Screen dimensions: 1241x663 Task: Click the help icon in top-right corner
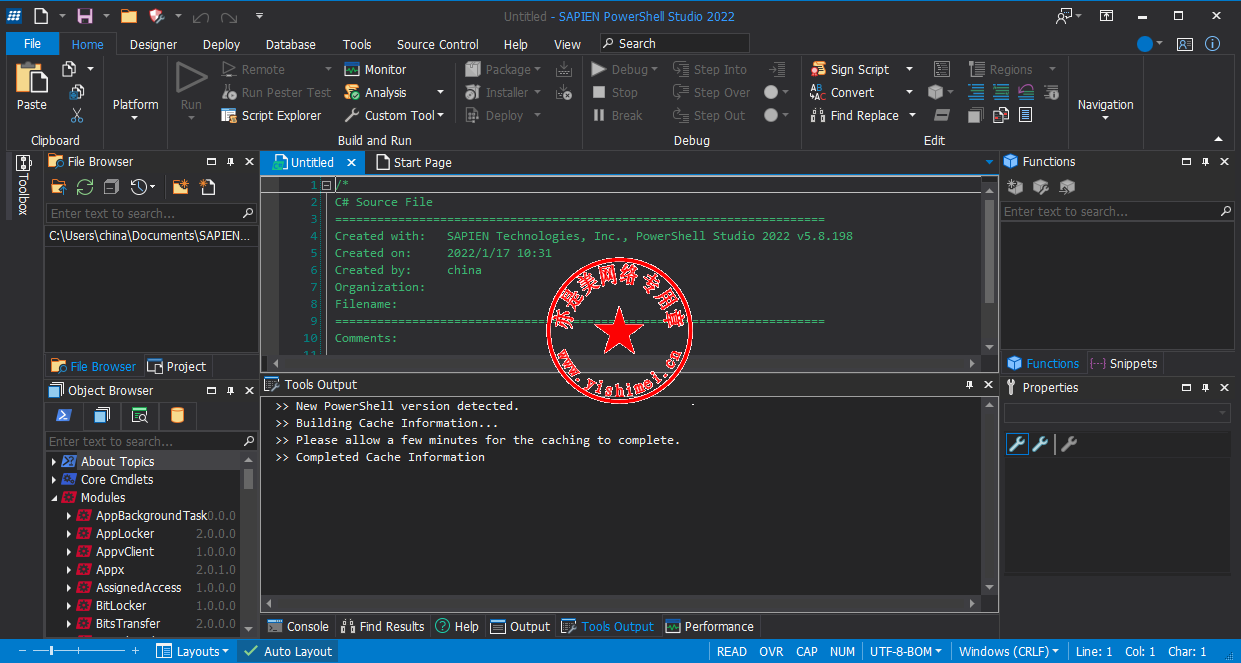point(1213,44)
